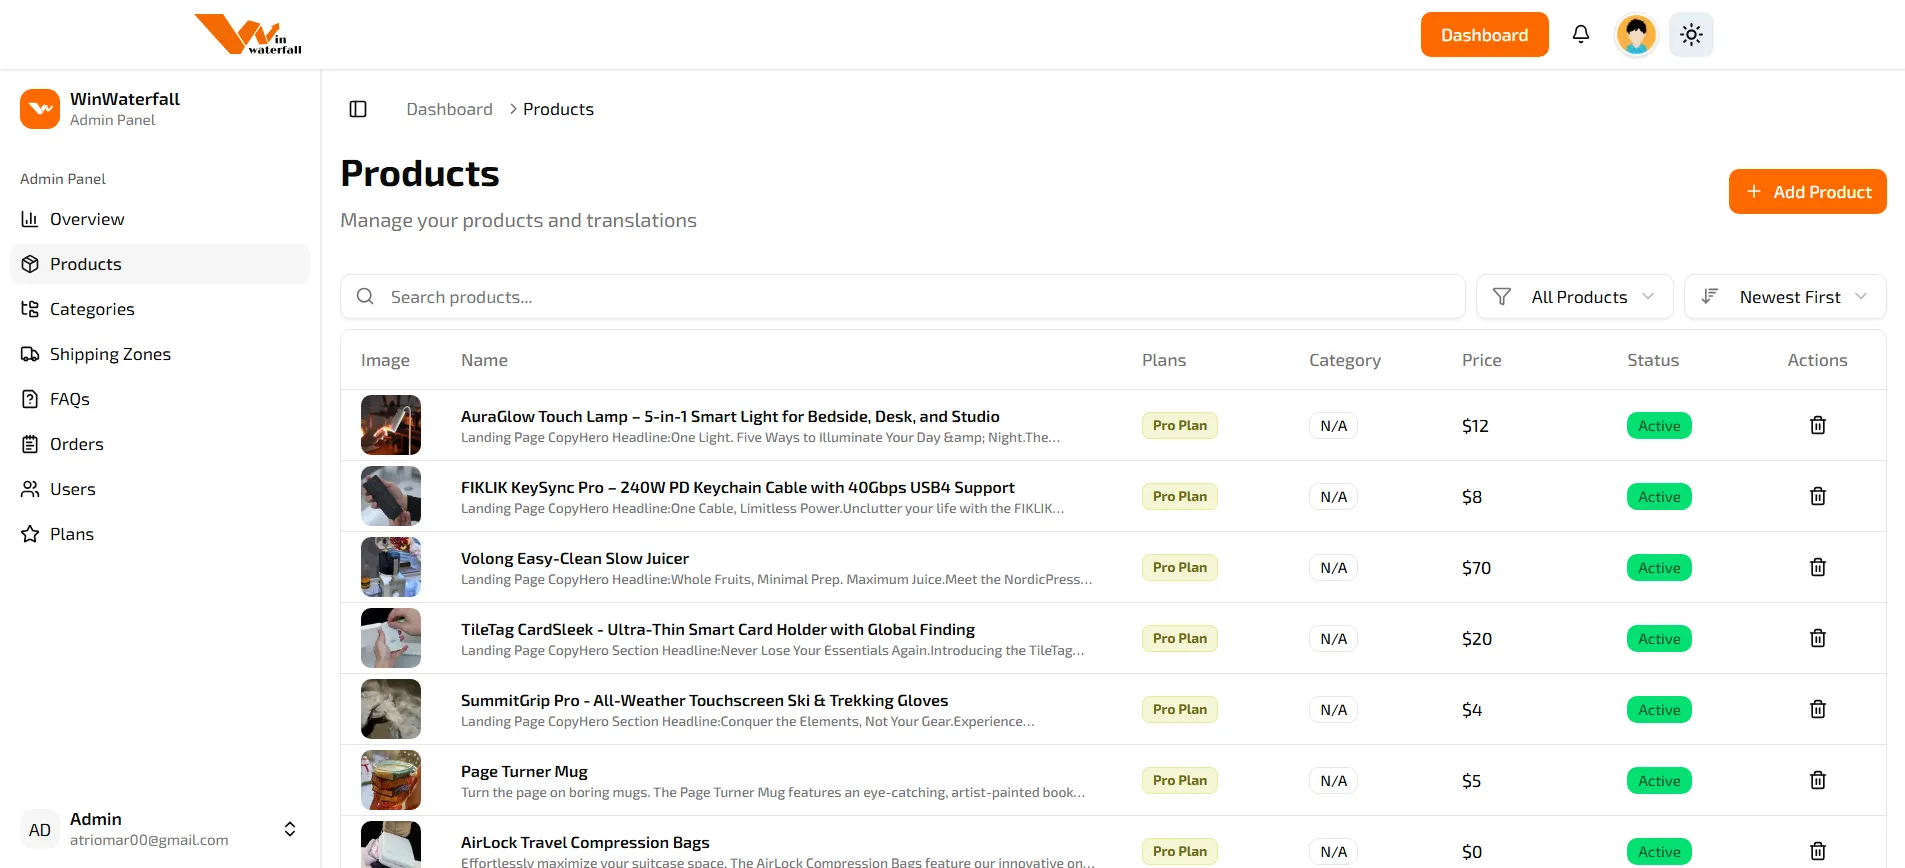This screenshot has width=1905, height=868.
Task: Toggle light/dark theme sun icon
Action: pyautogui.click(x=1691, y=35)
